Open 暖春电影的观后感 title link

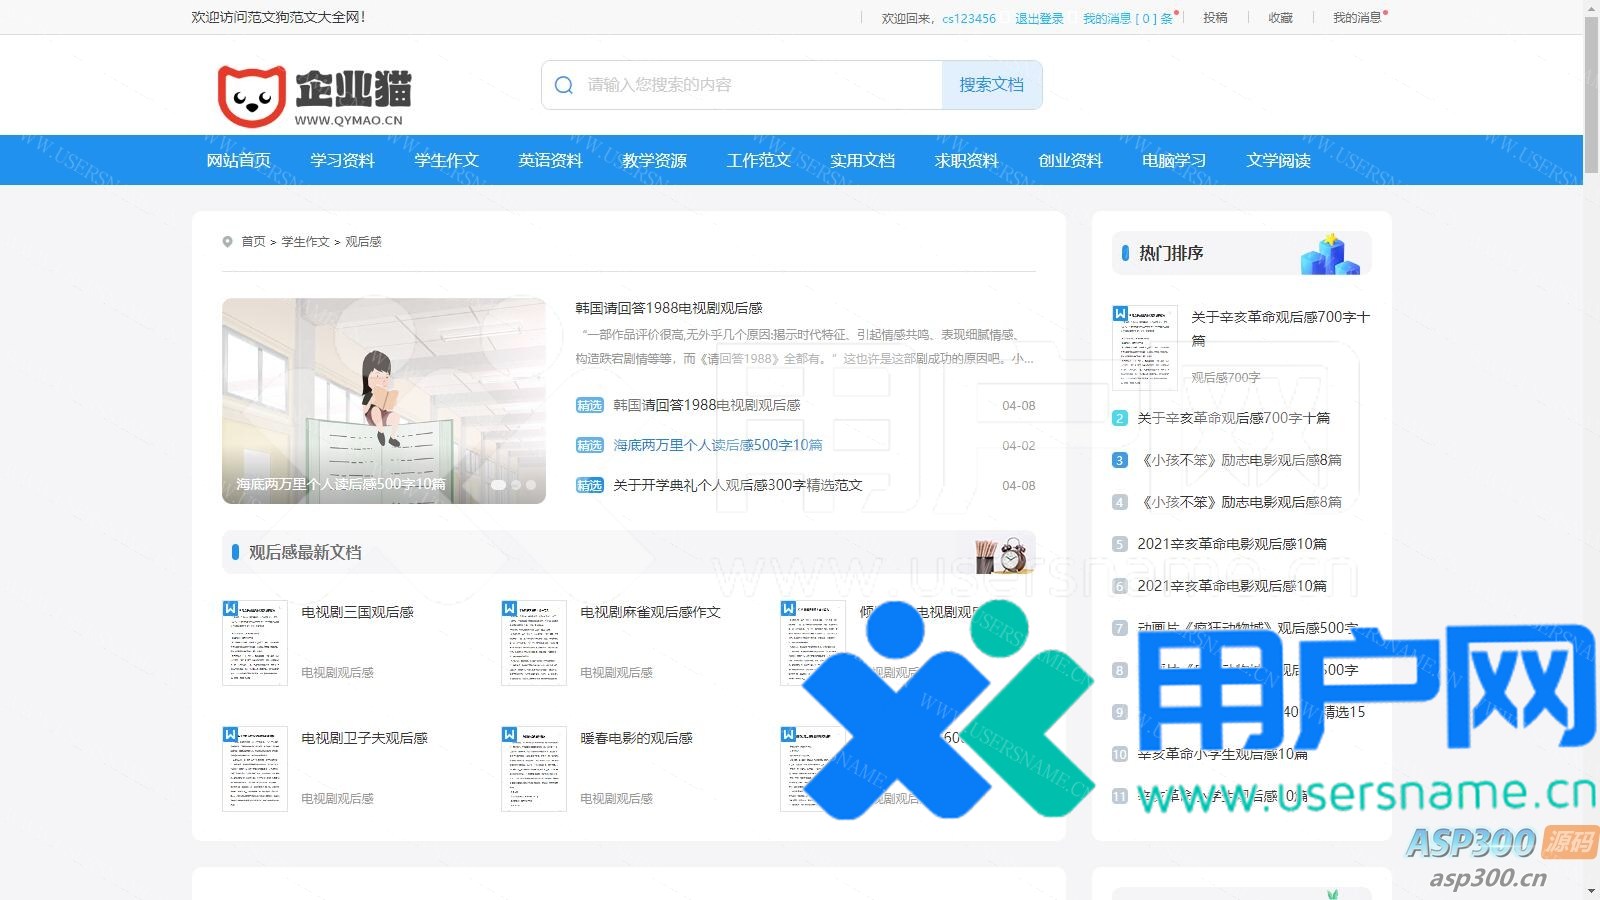636,738
